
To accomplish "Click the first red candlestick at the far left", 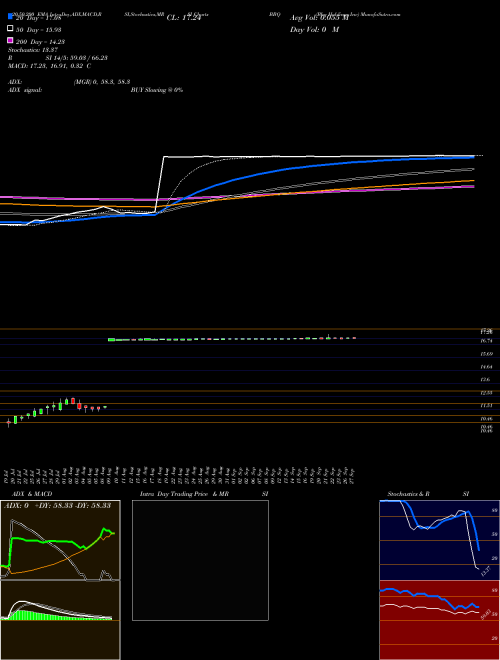I will pyautogui.click(x=8, y=422).
